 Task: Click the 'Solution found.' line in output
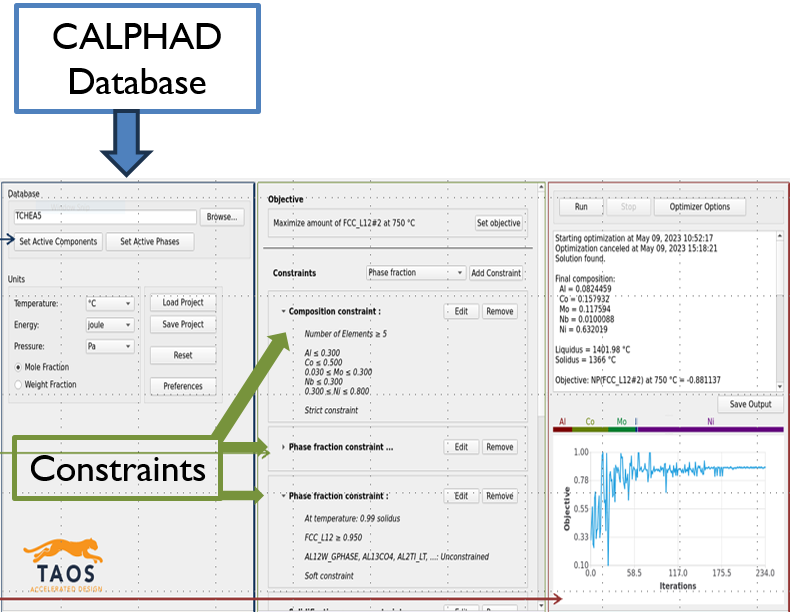[580, 258]
